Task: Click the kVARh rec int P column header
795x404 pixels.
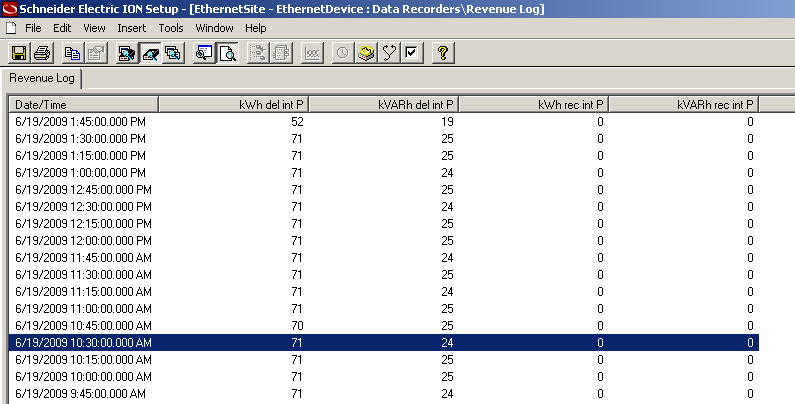Action: click(684, 104)
